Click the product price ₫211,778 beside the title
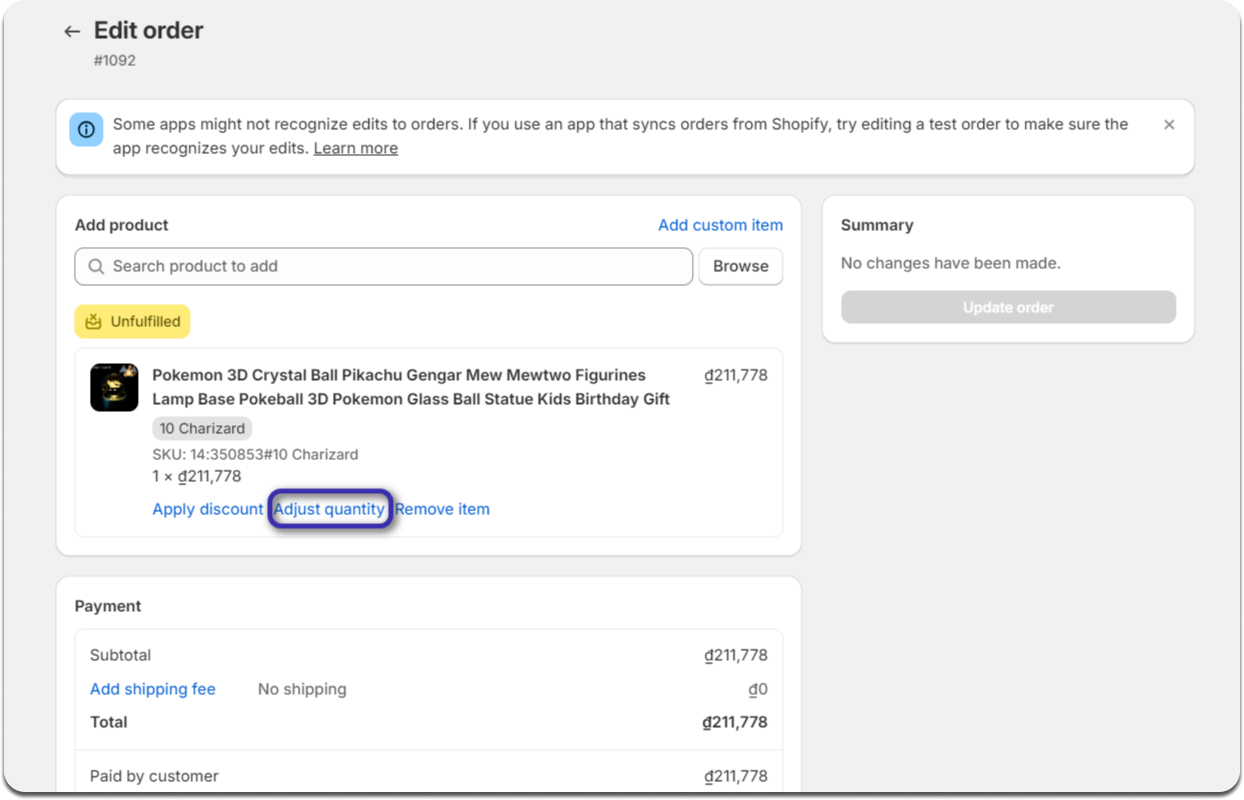 tap(736, 376)
